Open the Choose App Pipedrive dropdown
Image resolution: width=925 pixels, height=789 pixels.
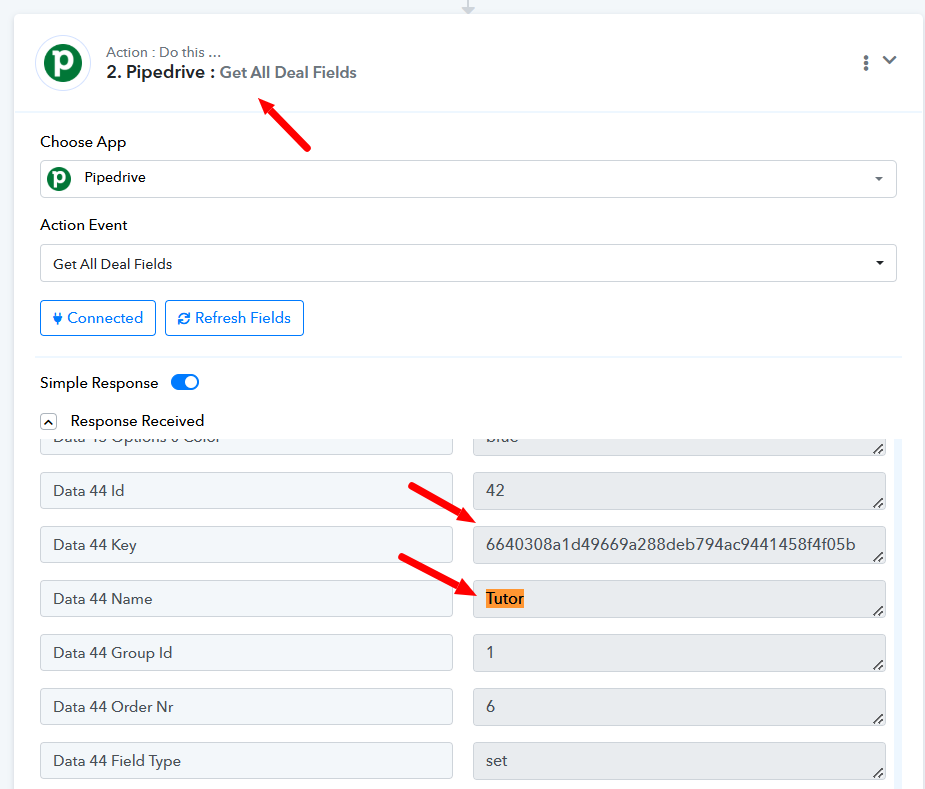click(x=468, y=179)
